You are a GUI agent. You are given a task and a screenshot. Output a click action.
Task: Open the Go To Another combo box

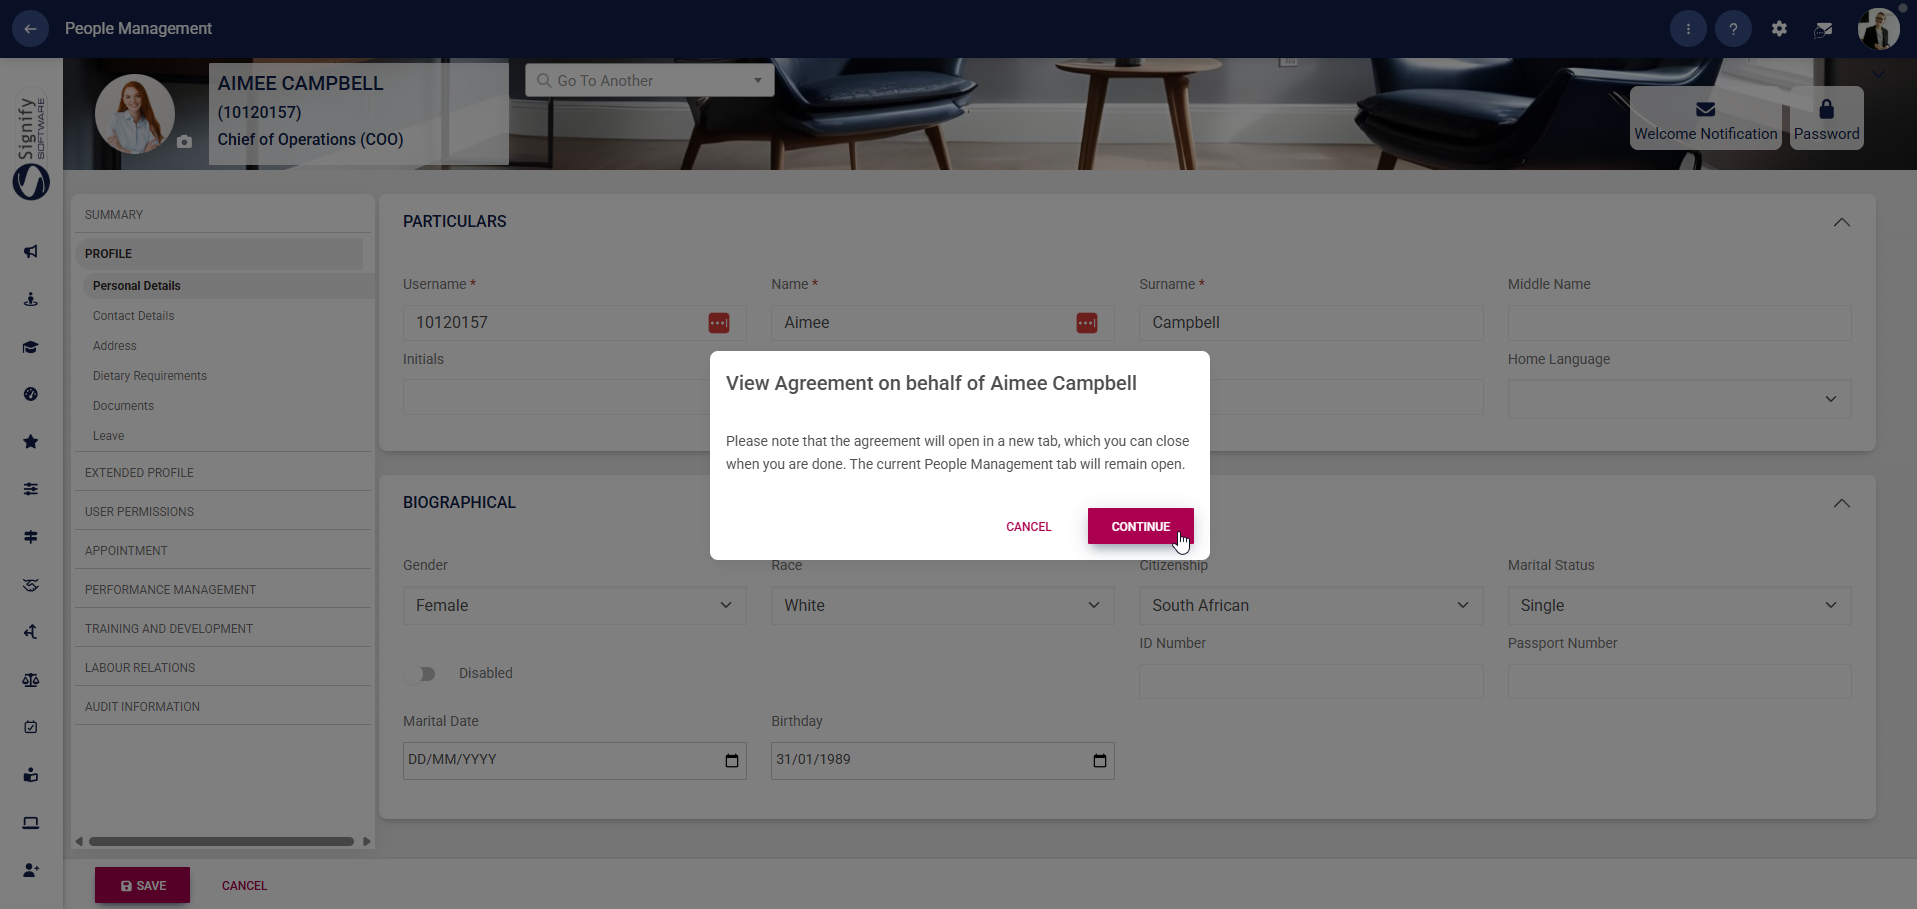[649, 80]
